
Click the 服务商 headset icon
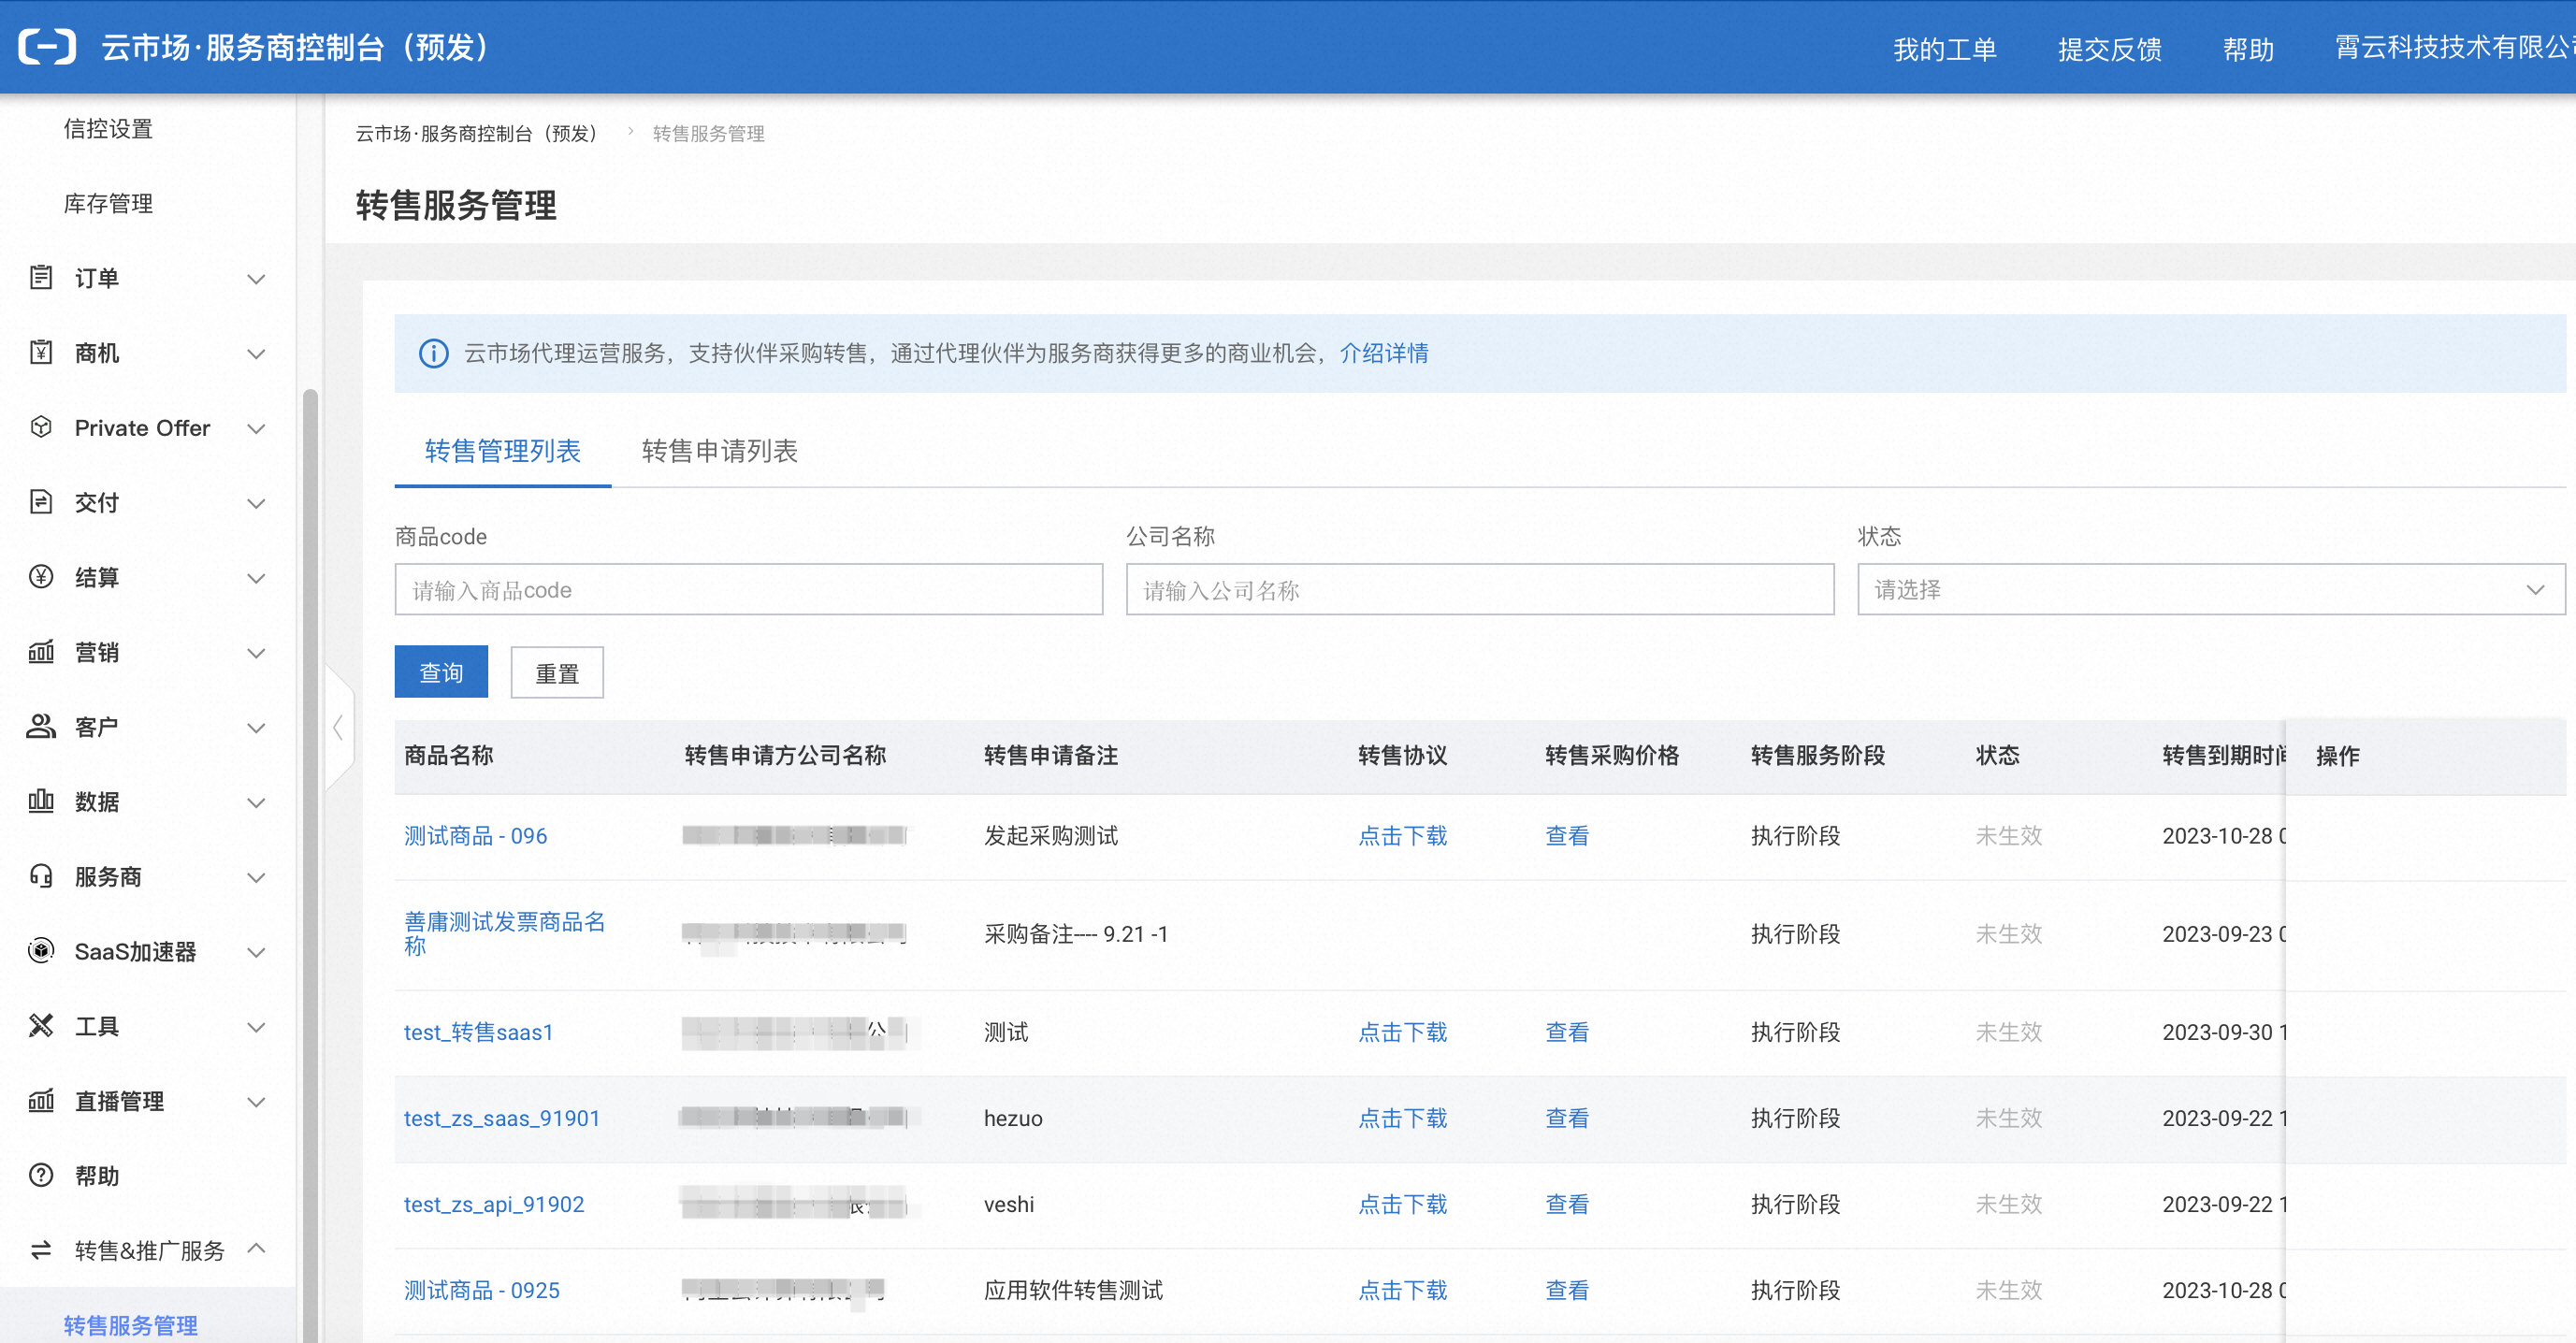41,876
